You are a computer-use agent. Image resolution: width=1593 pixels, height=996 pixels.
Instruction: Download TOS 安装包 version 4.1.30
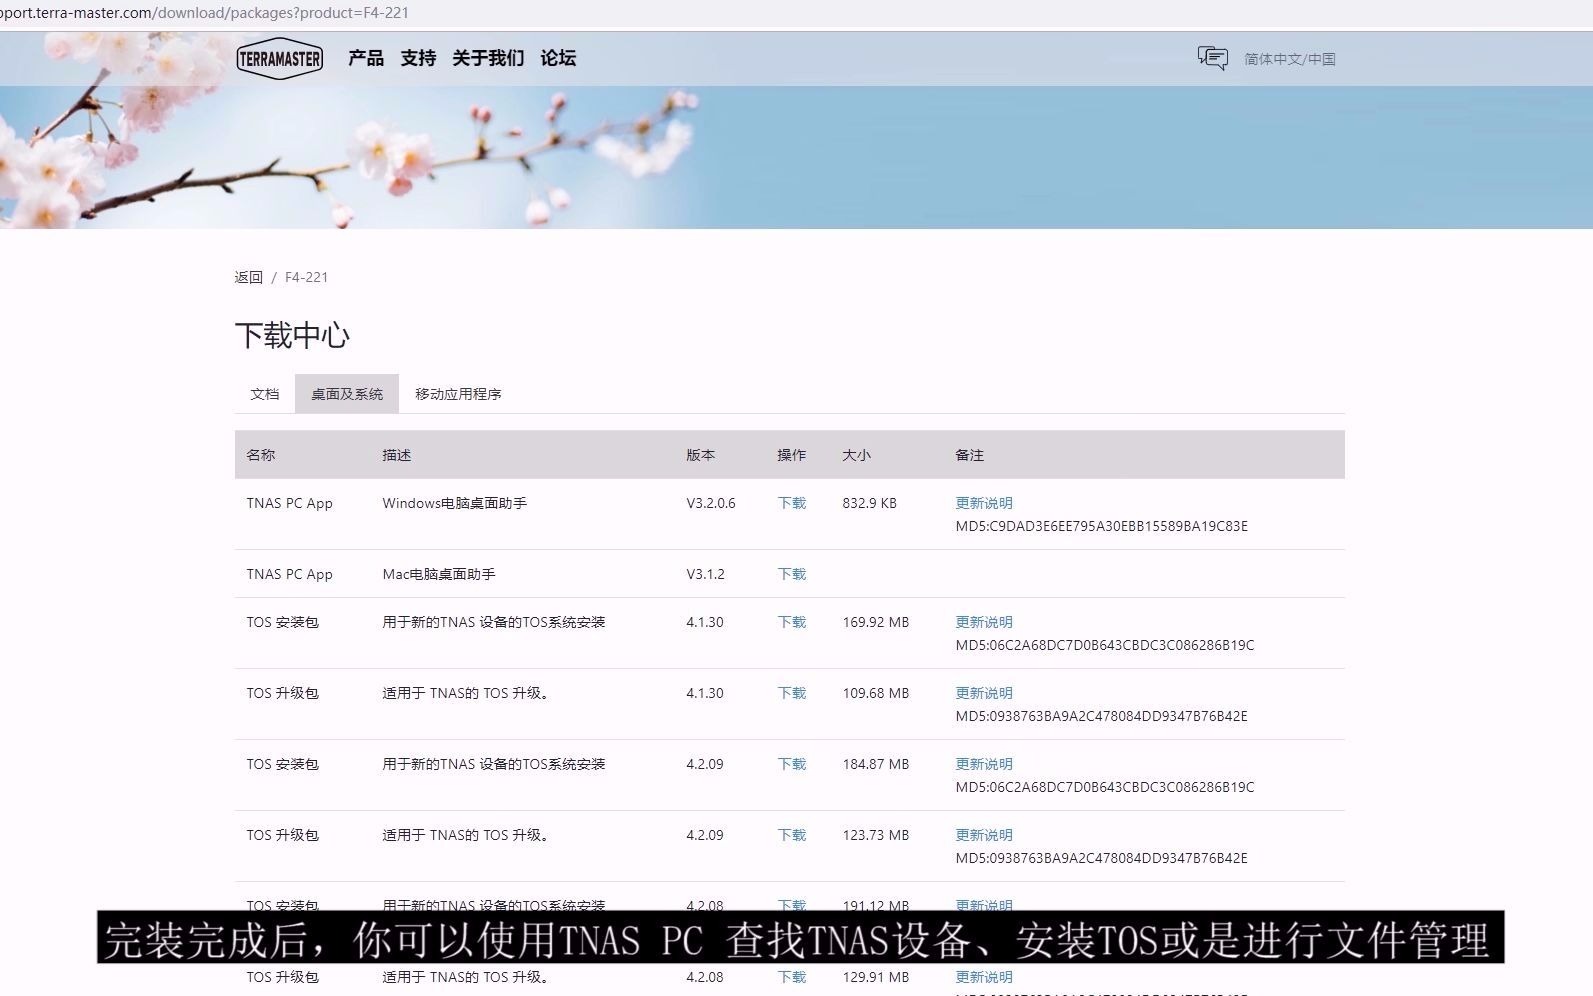[x=792, y=622]
